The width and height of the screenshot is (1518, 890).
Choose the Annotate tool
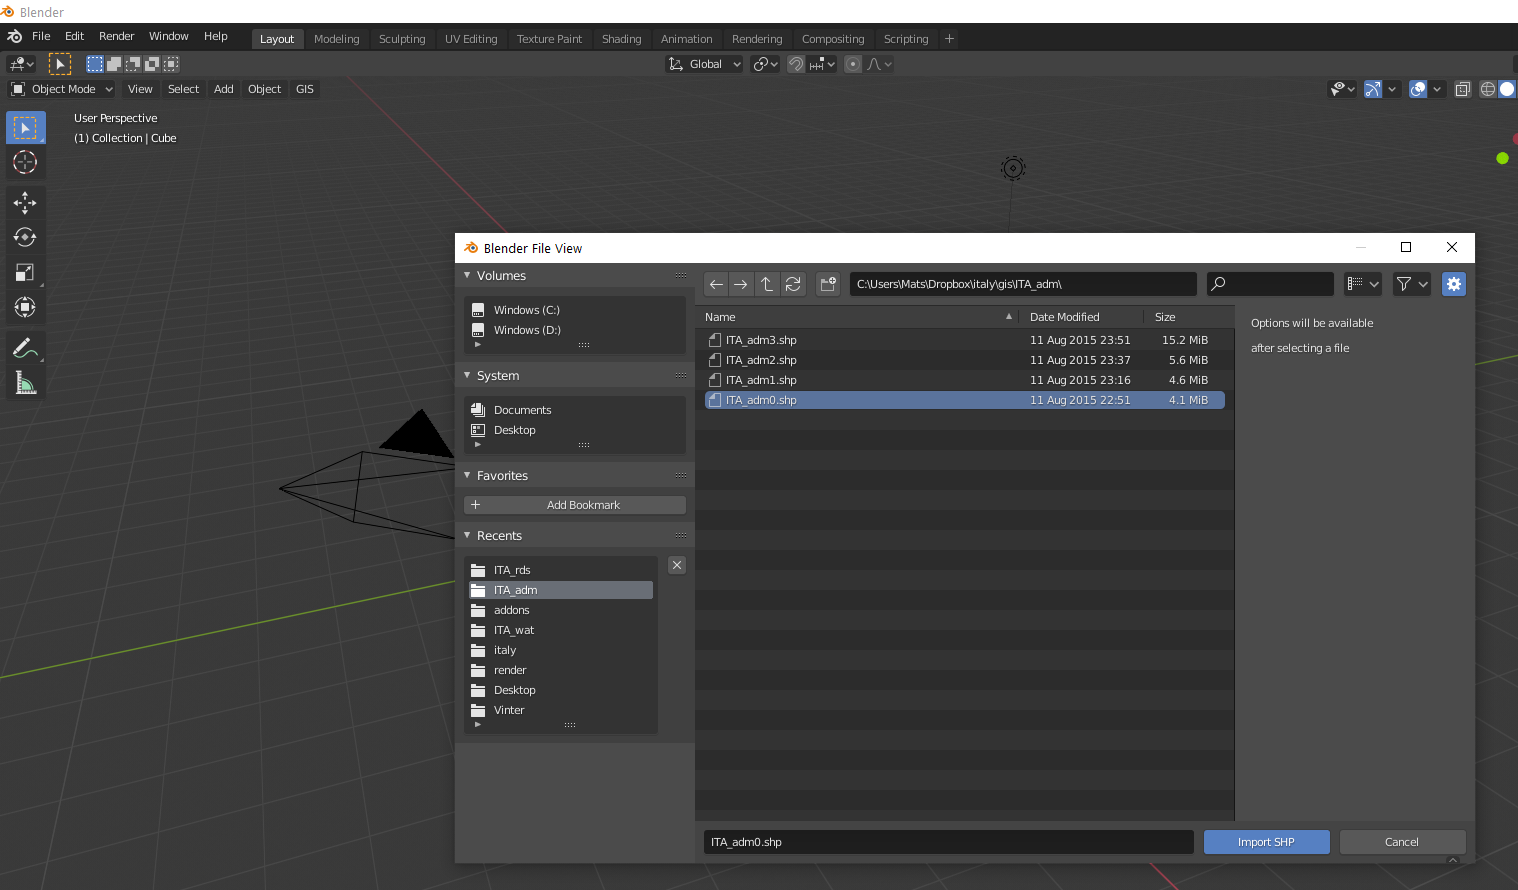tap(25, 348)
